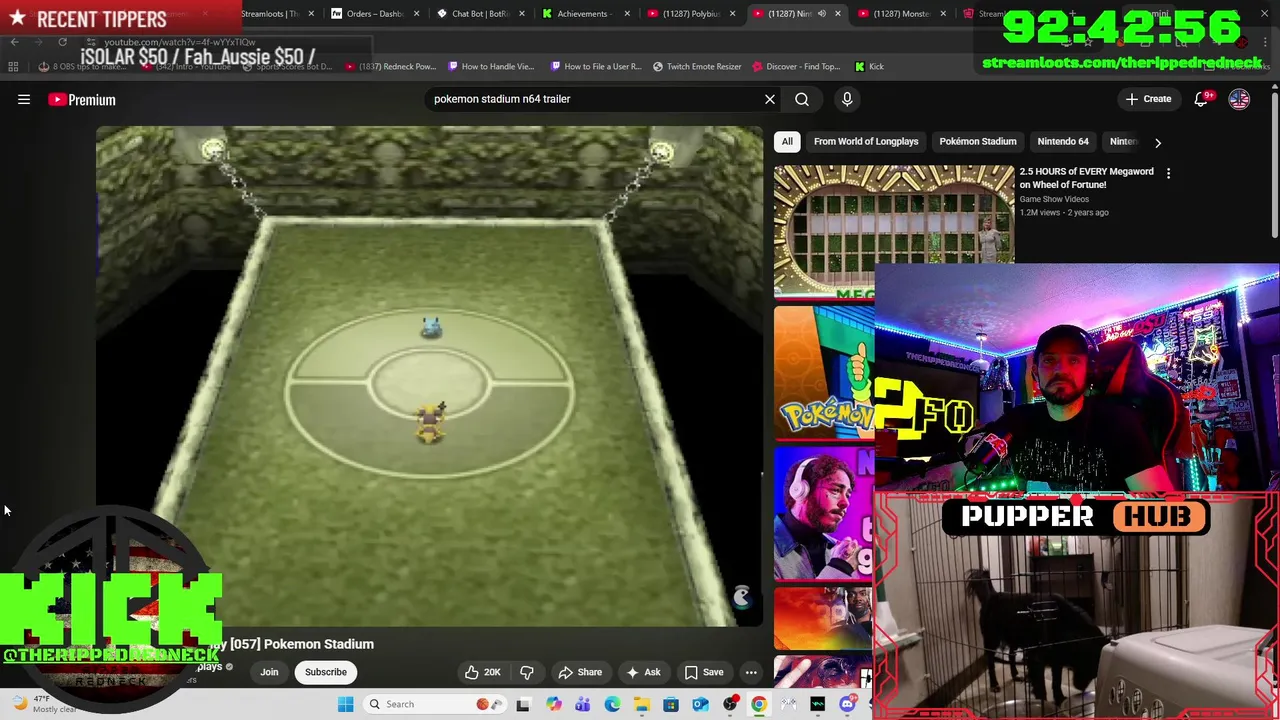This screenshot has width=1280, height=720.
Task: Subscribe to the channel
Action: click(x=326, y=672)
